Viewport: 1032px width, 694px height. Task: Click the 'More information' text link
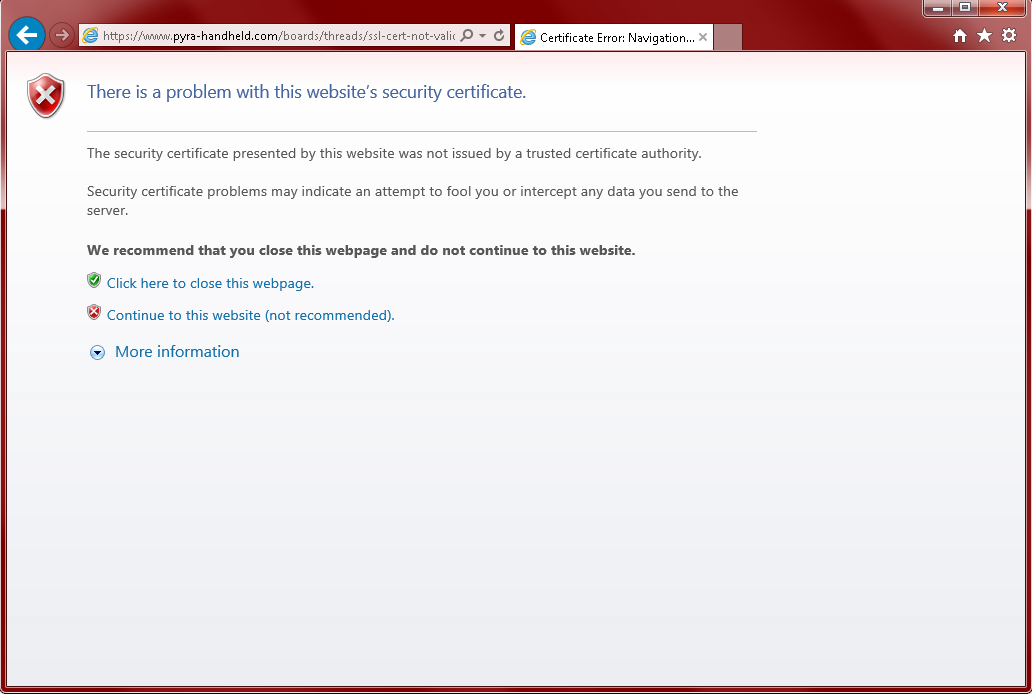(177, 352)
